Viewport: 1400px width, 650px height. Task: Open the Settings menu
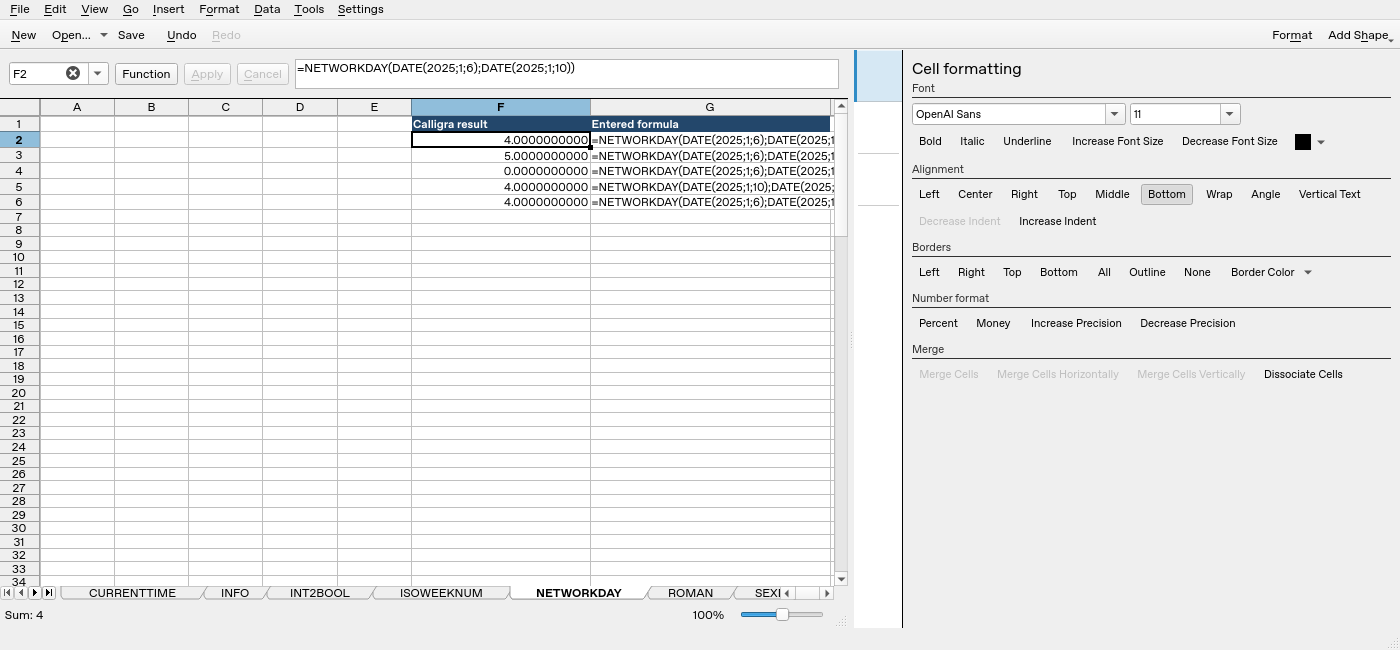pos(360,9)
